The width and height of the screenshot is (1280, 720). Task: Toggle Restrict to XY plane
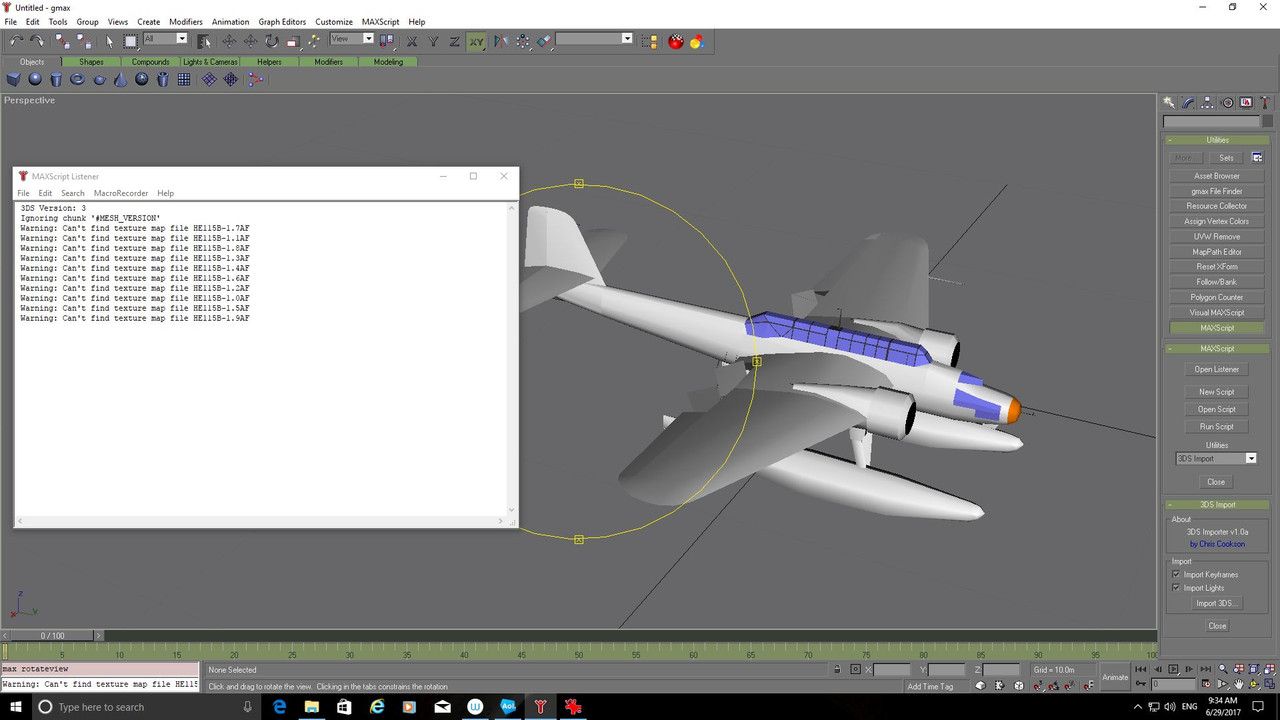point(476,41)
